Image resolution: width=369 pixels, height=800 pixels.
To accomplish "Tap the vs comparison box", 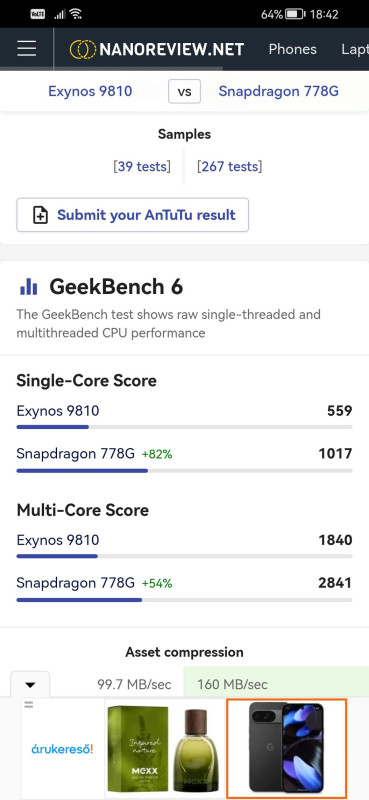I will [x=184, y=92].
